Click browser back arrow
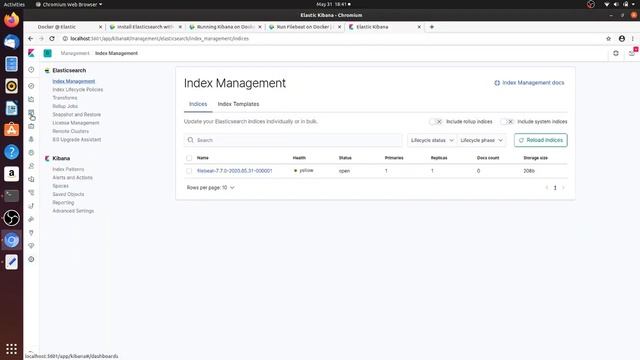Screen dimensions: 640x360 (x=31, y=38)
